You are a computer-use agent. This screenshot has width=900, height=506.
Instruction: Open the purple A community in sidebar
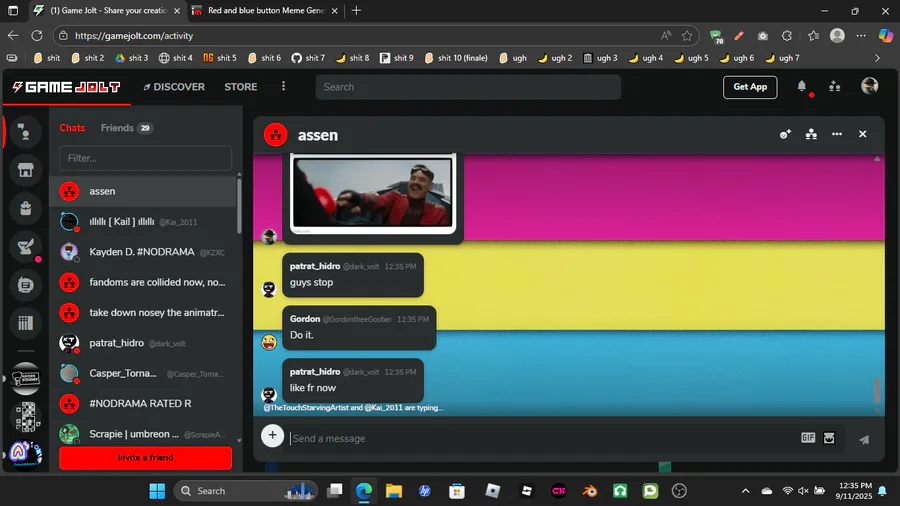click(x=25, y=454)
